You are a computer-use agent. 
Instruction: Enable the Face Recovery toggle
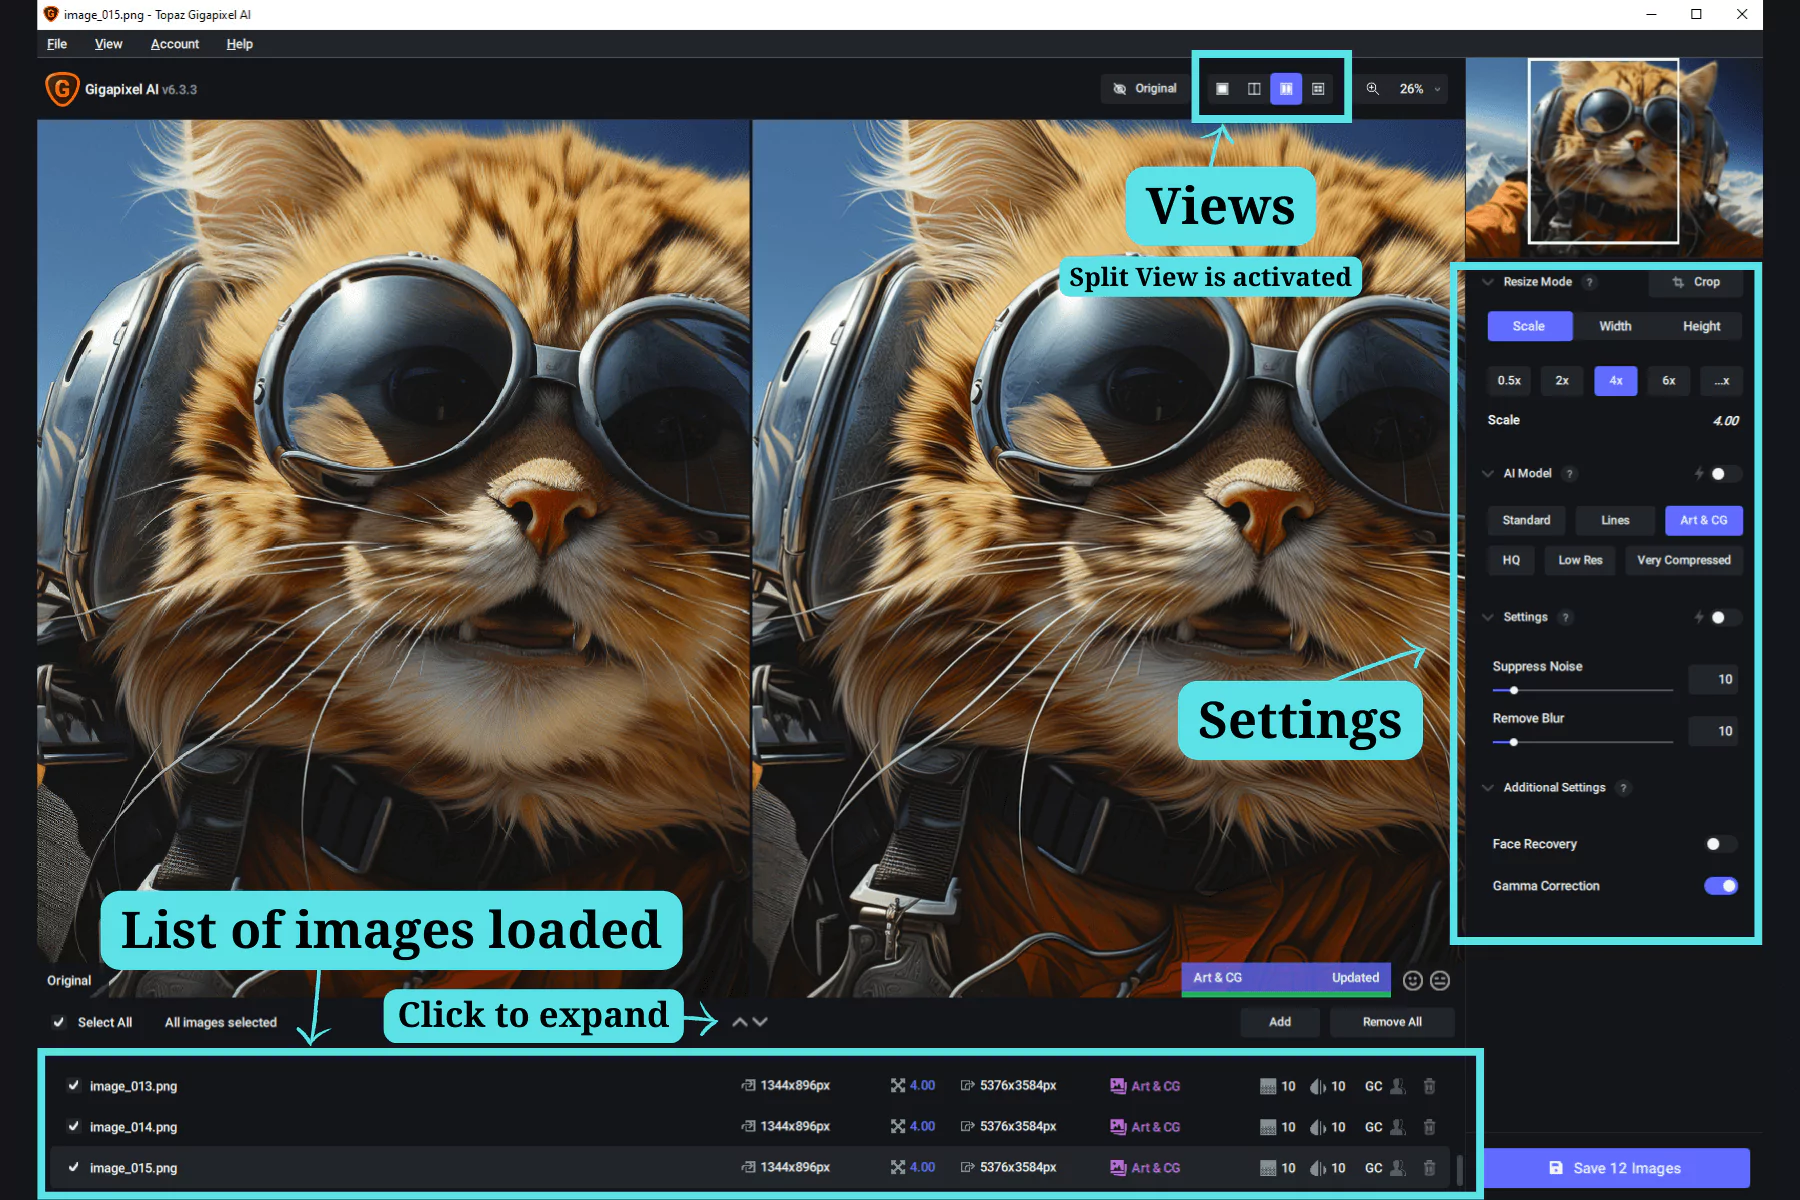click(1720, 844)
